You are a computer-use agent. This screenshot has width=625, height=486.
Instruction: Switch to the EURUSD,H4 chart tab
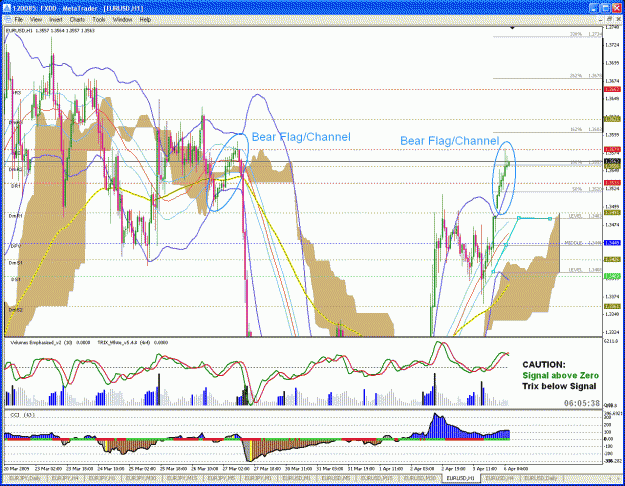click(499, 478)
